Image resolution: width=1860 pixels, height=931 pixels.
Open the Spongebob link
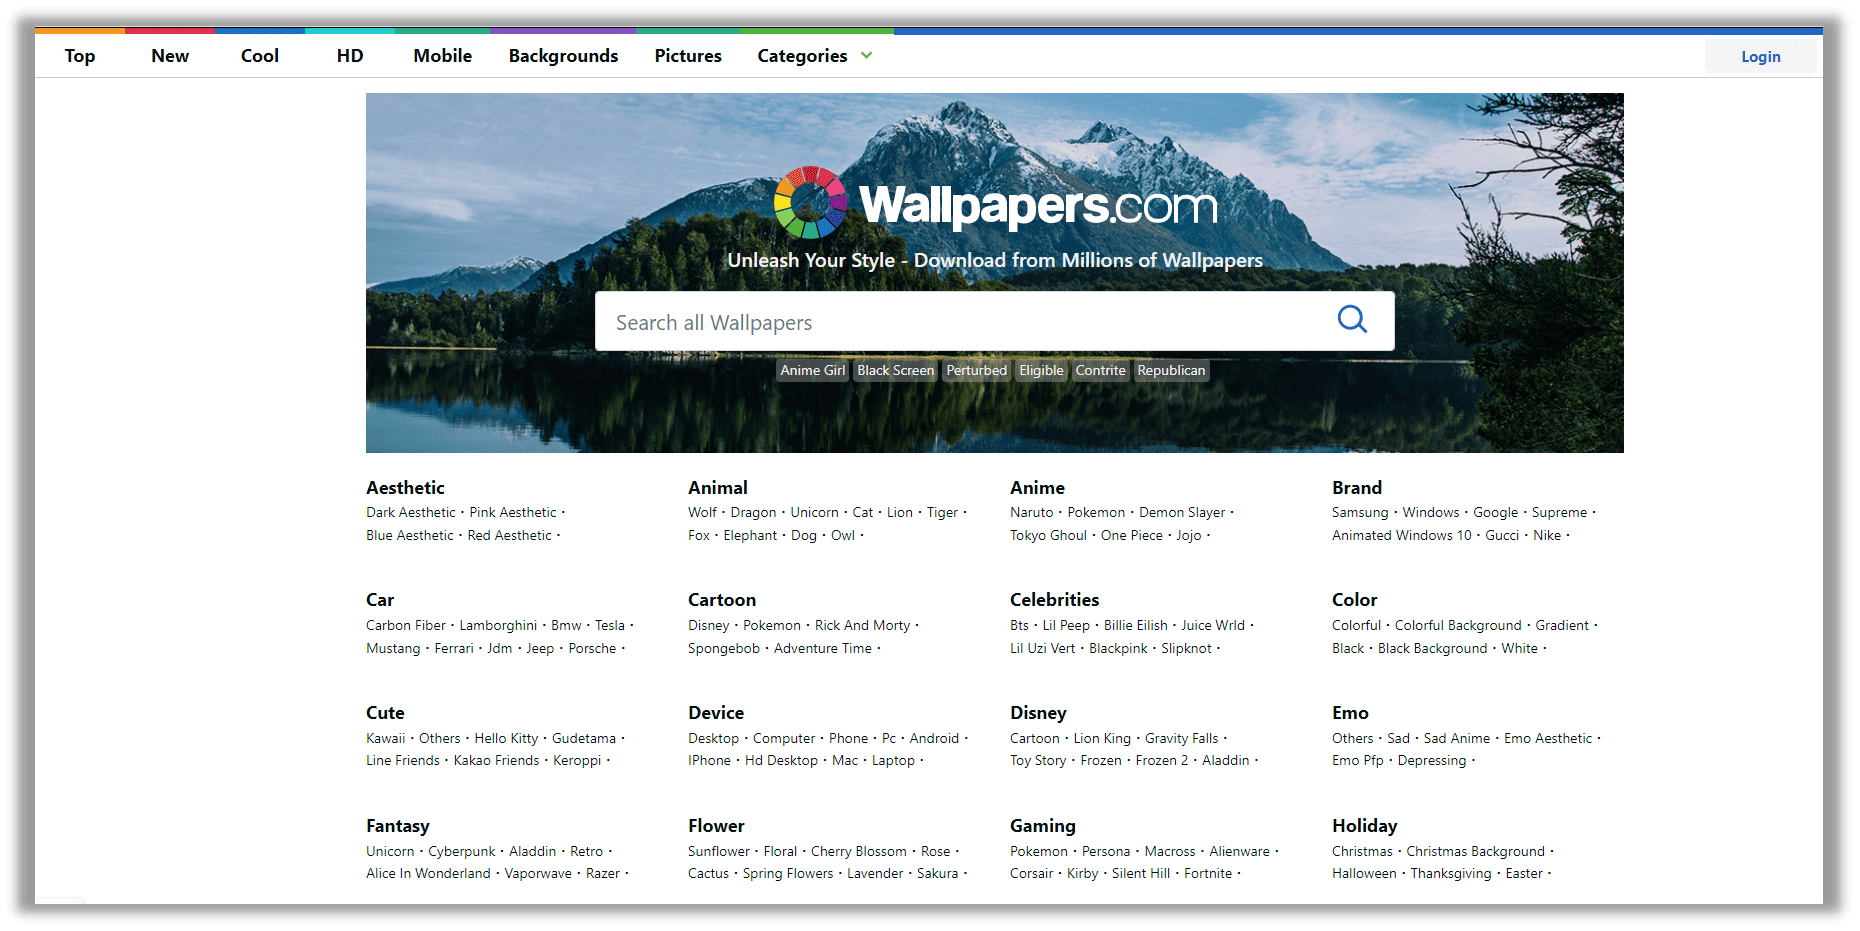[724, 649]
